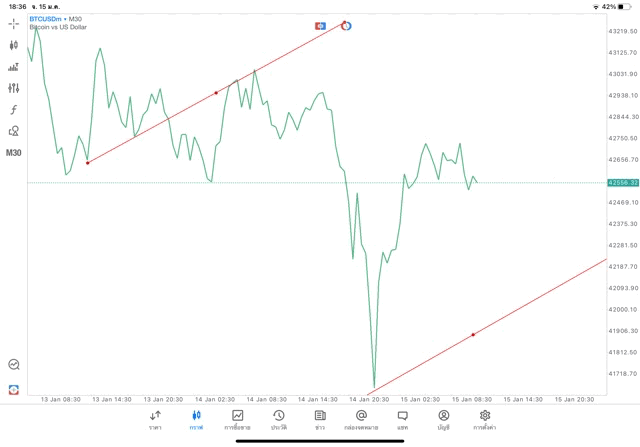The height and width of the screenshot is (447, 640).
Task: Open the การตั้งค่า (Settings) tab
Action: click(x=485, y=419)
